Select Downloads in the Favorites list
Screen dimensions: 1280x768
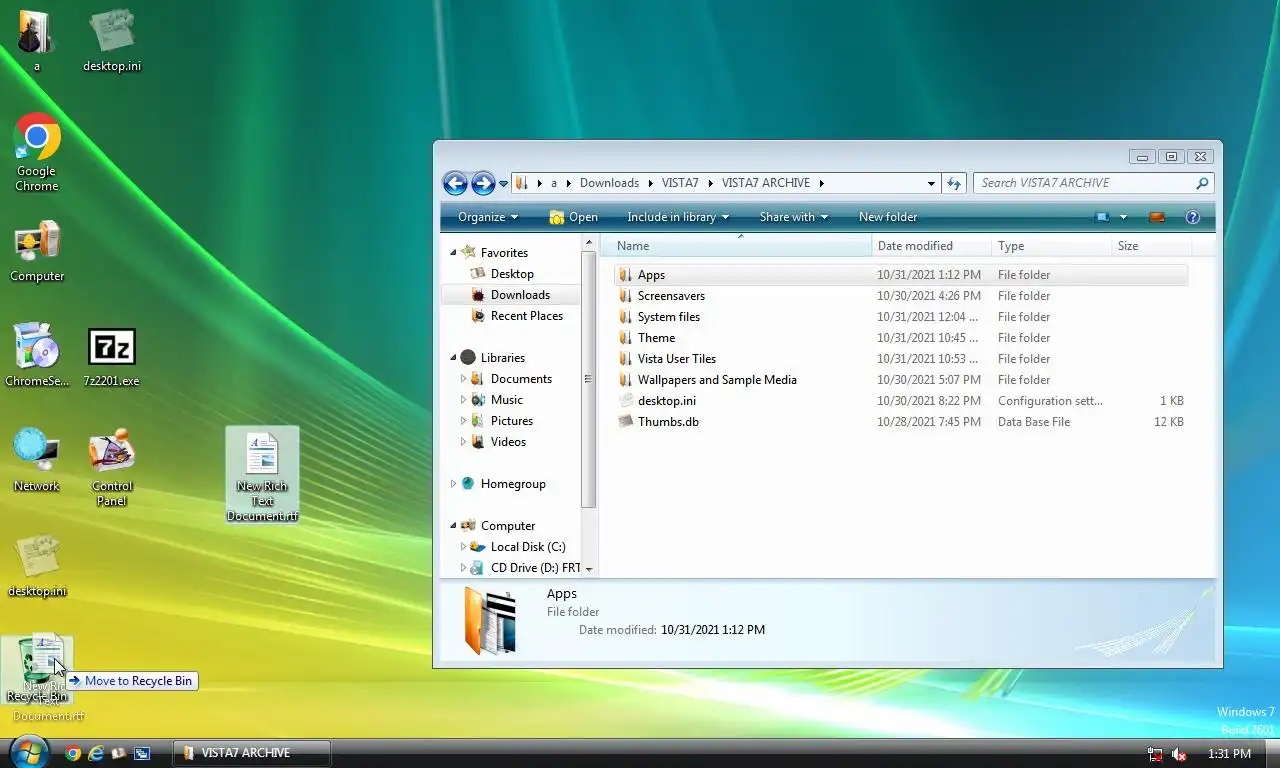pyautogui.click(x=510, y=295)
